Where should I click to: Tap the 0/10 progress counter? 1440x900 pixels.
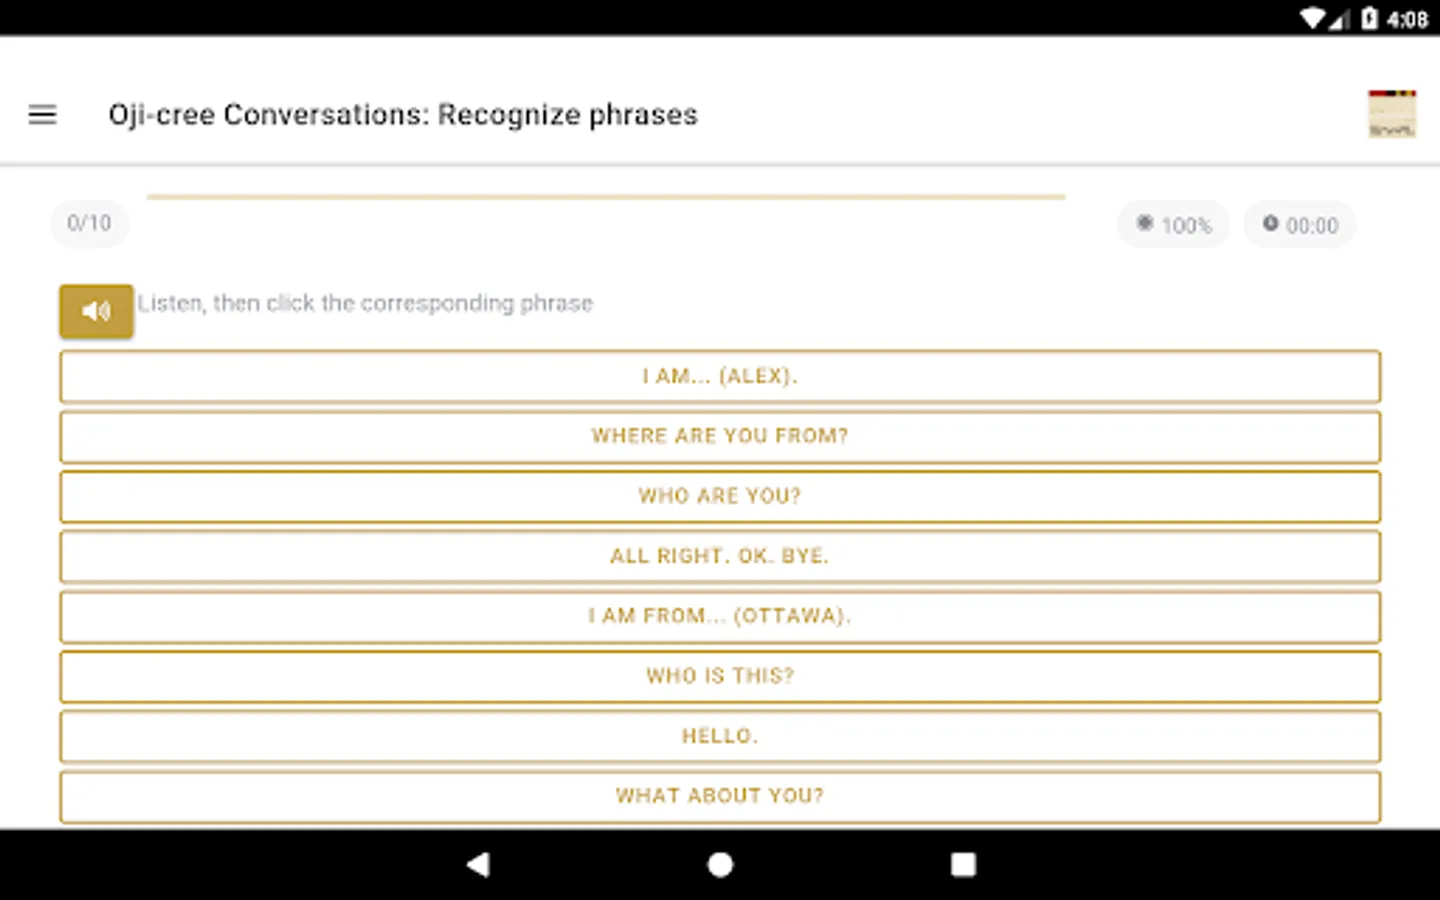click(89, 223)
